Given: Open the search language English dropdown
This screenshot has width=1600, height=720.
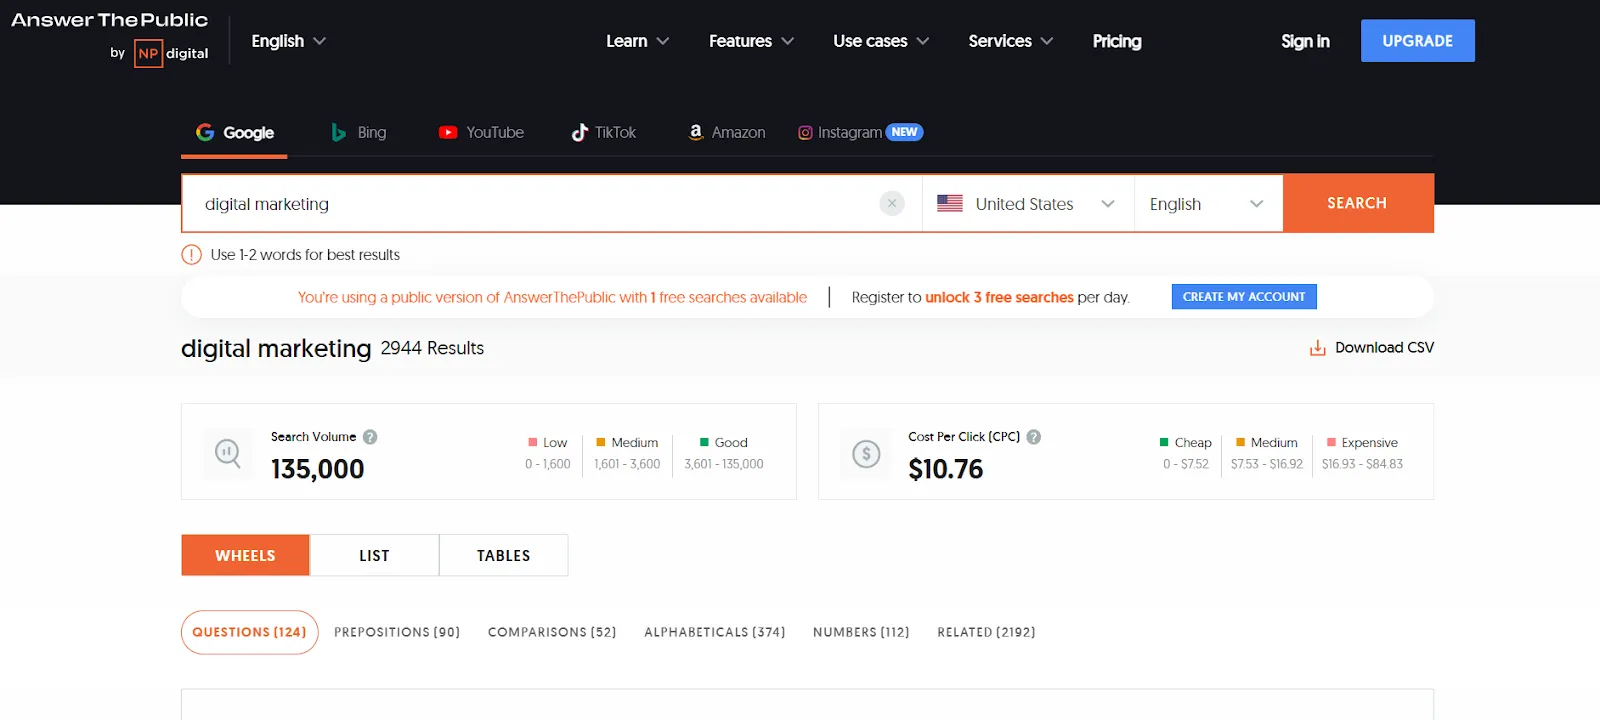Looking at the screenshot, I should [1208, 204].
